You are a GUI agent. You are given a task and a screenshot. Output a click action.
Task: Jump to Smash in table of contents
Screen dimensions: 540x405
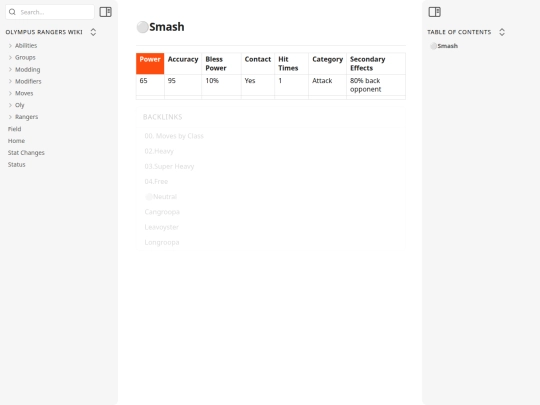[444, 46]
